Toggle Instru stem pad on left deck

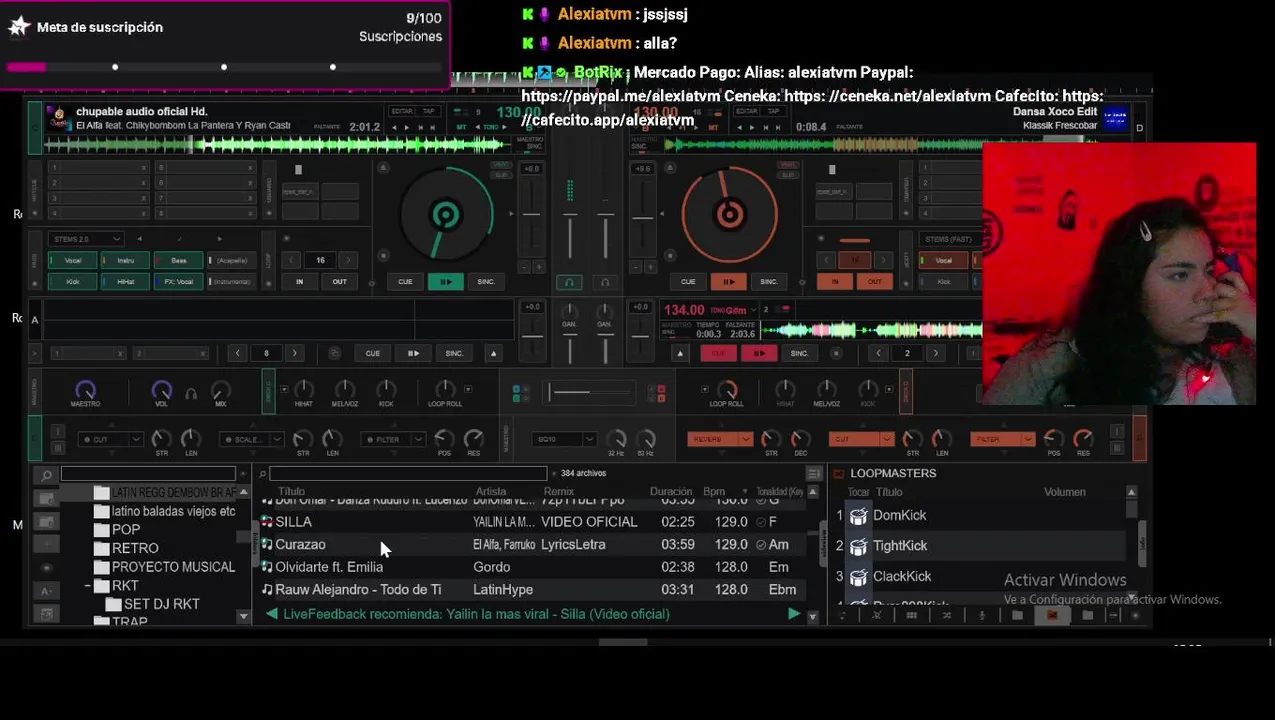pos(125,261)
